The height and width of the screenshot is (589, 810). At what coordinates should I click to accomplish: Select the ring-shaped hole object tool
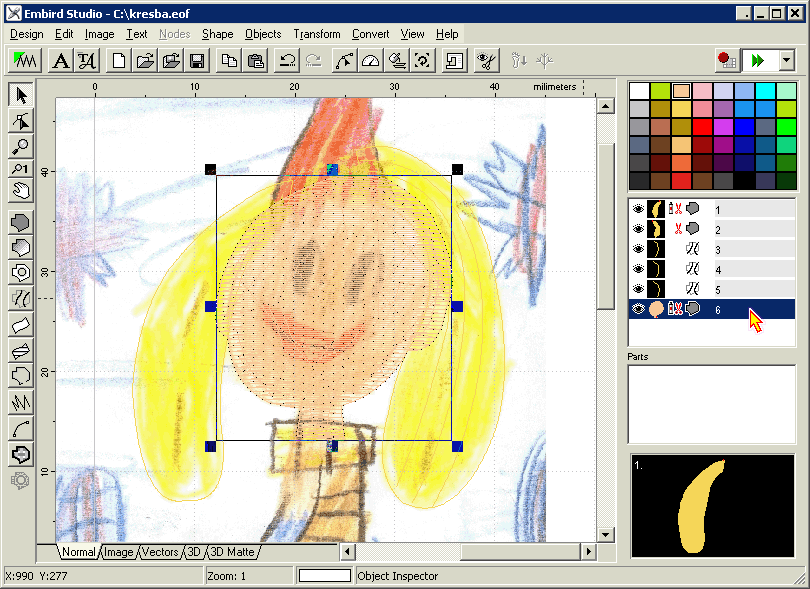click(21, 272)
